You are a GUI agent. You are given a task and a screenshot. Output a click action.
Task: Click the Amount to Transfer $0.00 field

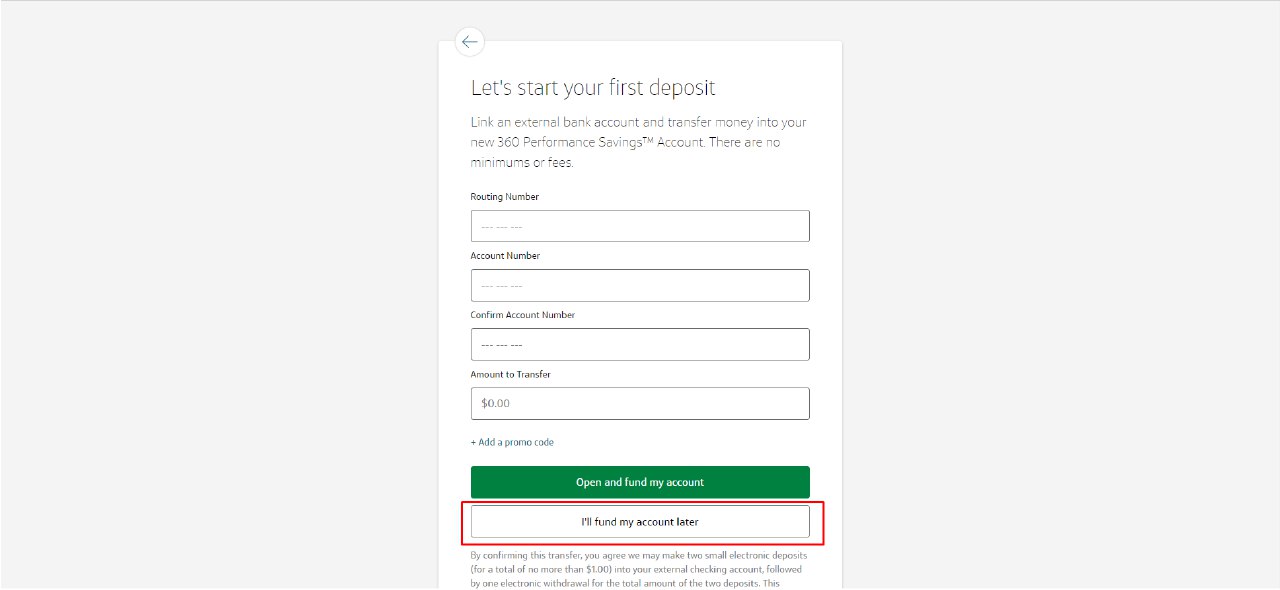click(640, 403)
